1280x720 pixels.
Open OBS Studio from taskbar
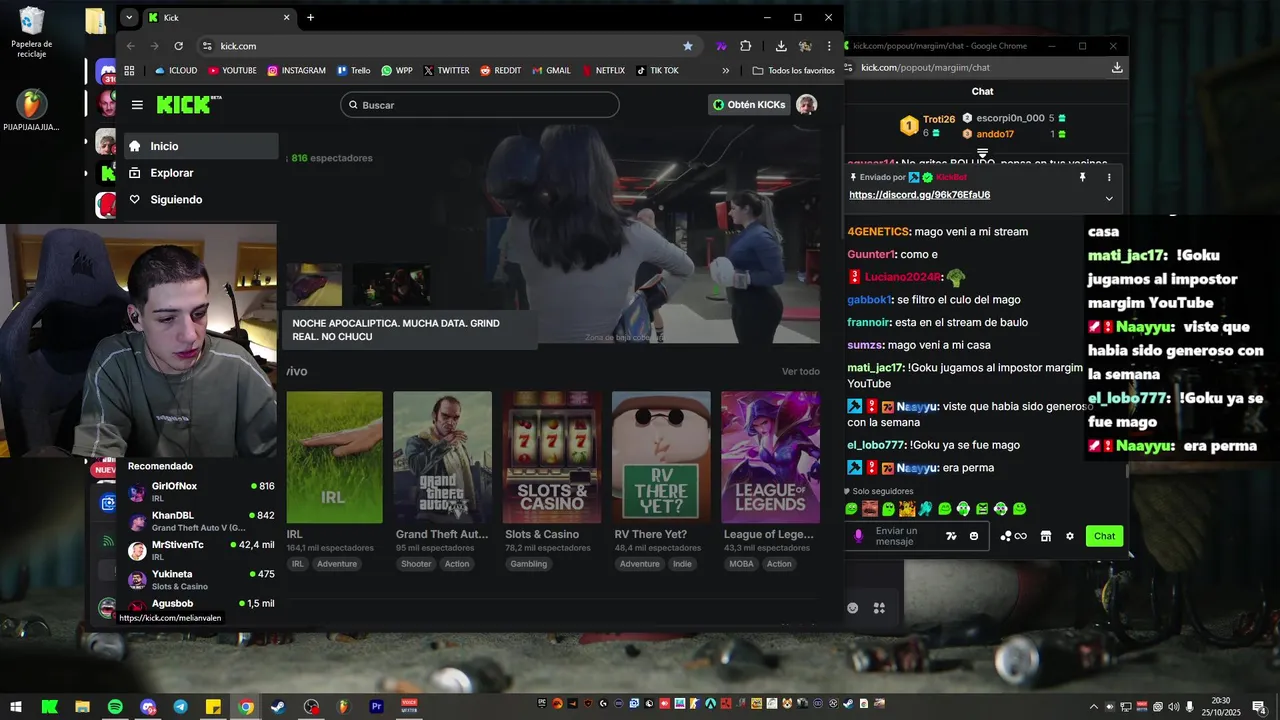click(311, 707)
